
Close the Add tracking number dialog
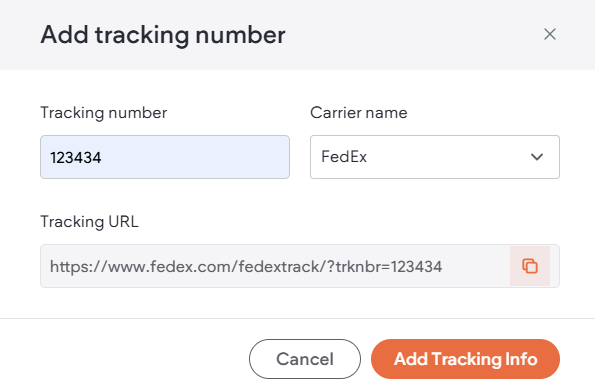(549, 34)
